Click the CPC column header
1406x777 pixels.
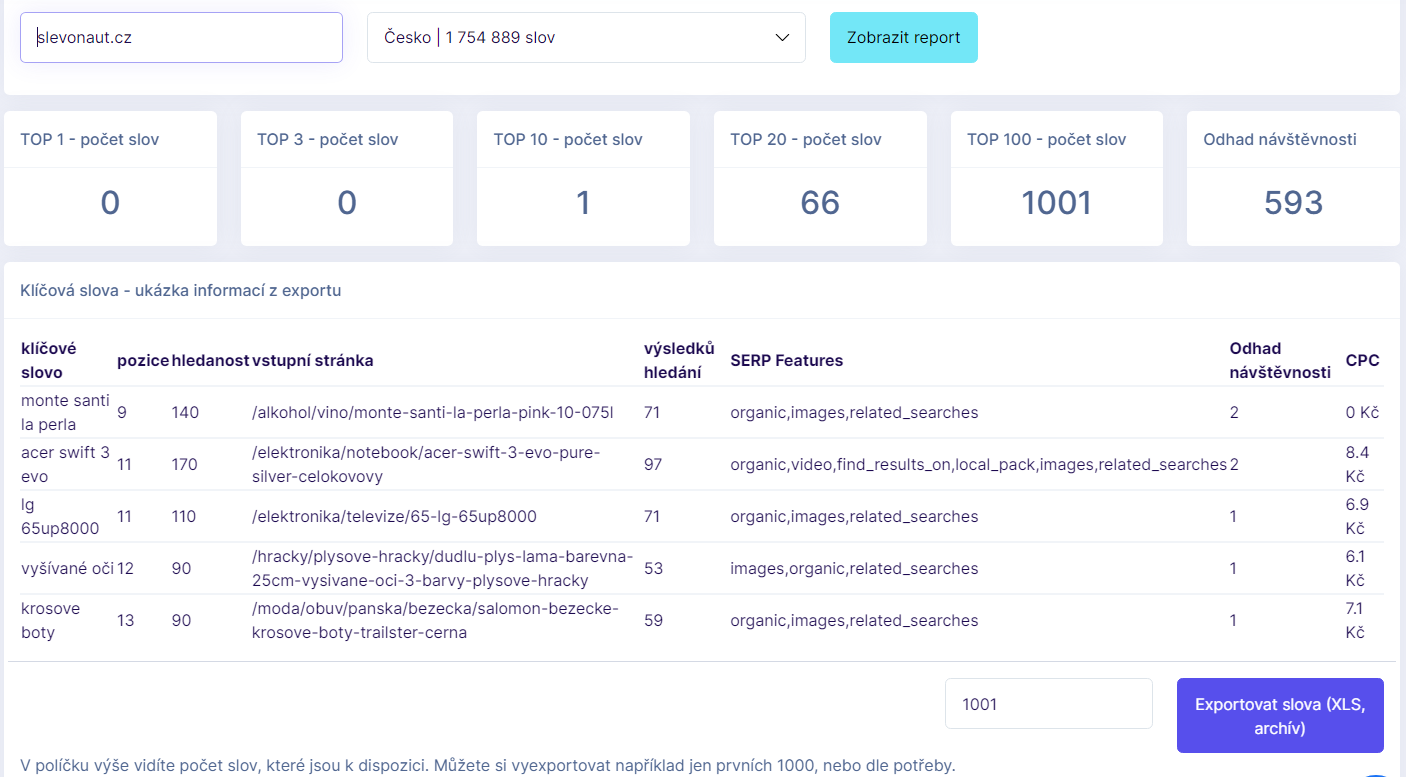1362,360
